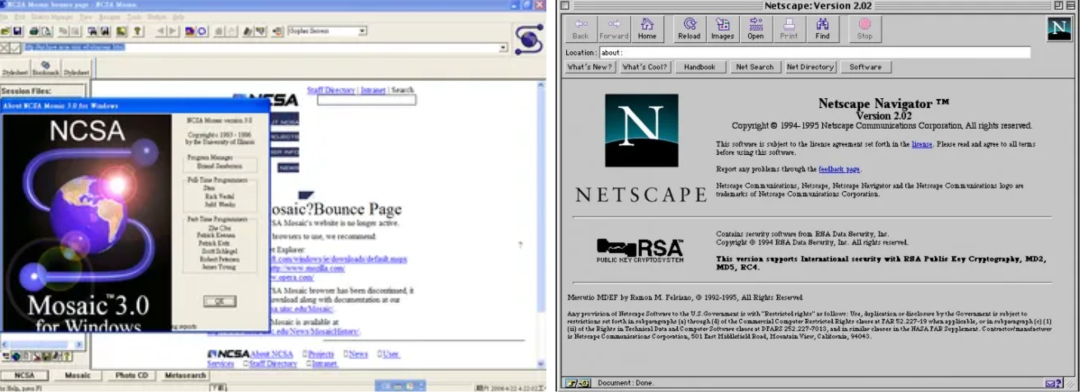This screenshot has height=392, width=1080.
Task: Click the Netscape N logo in toolbar
Action: click(x=1059, y=28)
